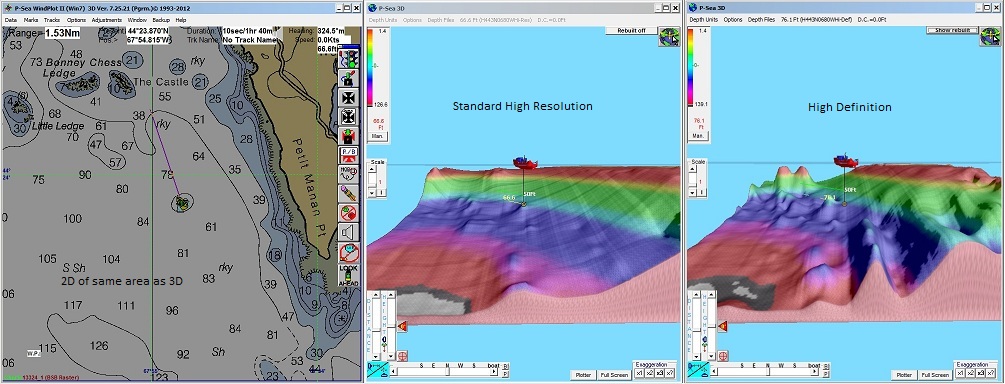Click Full Screen button in High Definition window
This screenshot has height=384, width=1005.
(x=934, y=375)
